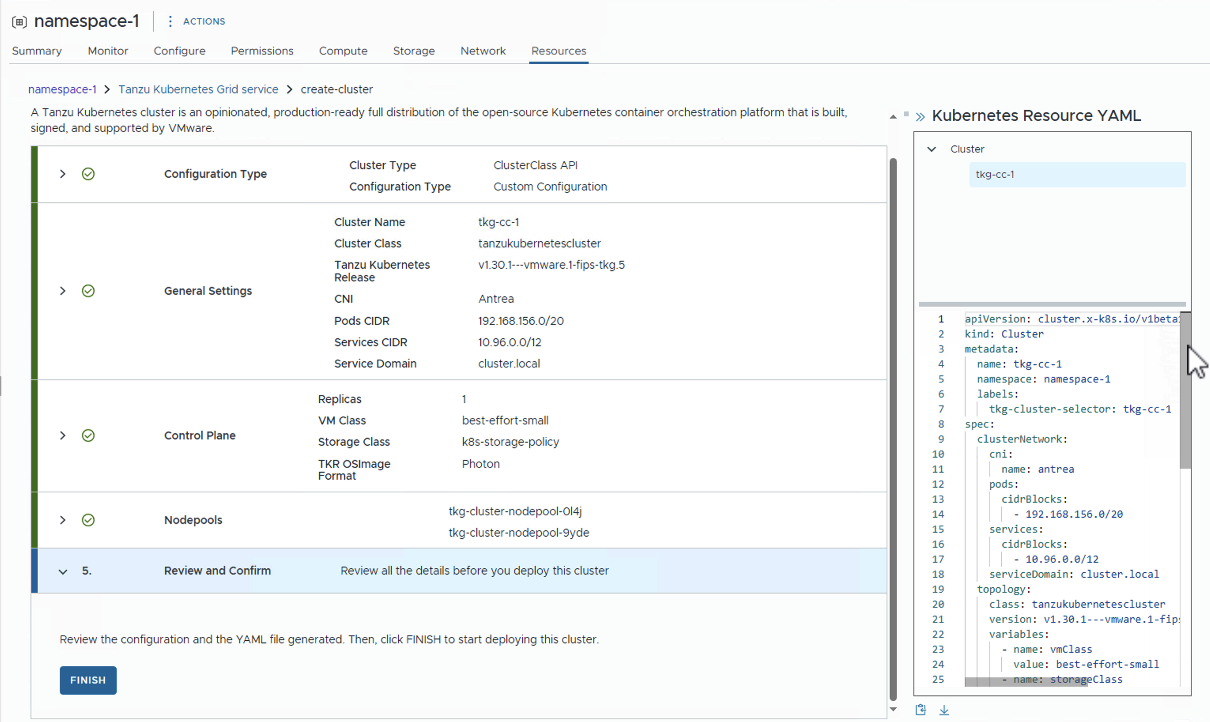
Task: Copy YAML to clipboard
Action: (921, 710)
